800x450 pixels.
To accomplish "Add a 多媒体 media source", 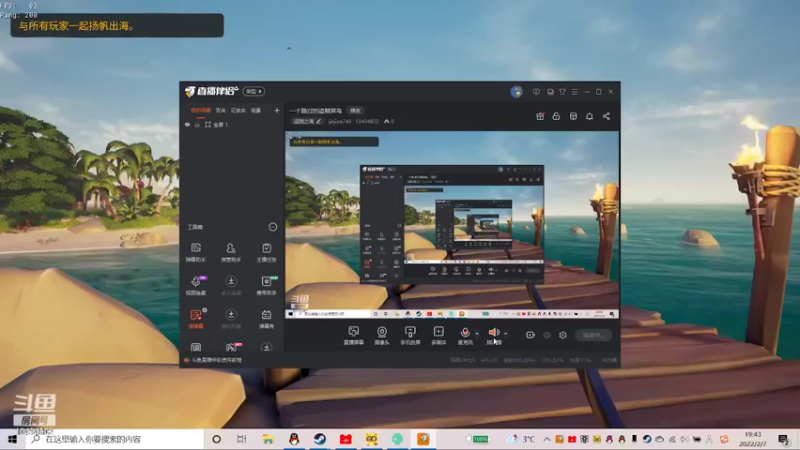I will (x=438, y=335).
